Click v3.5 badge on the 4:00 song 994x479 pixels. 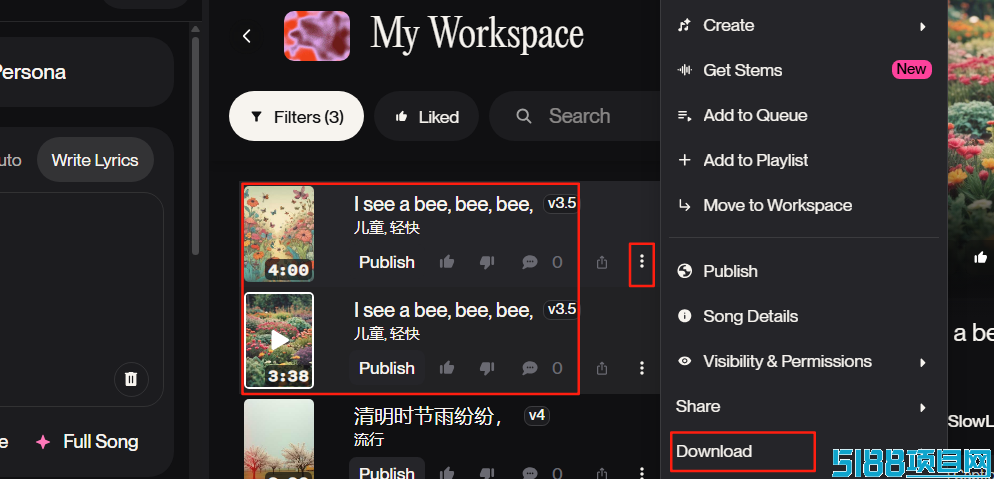pyautogui.click(x=561, y=204)
